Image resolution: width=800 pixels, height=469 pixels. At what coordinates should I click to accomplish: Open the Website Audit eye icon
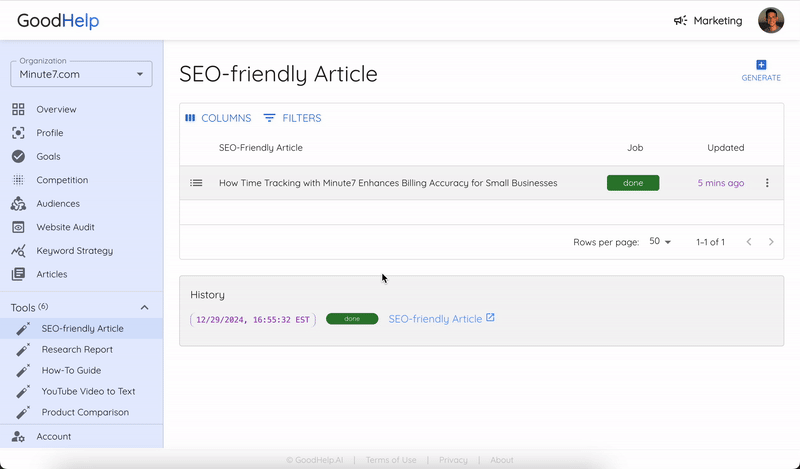pyautogui.click(x=18, y=227)
